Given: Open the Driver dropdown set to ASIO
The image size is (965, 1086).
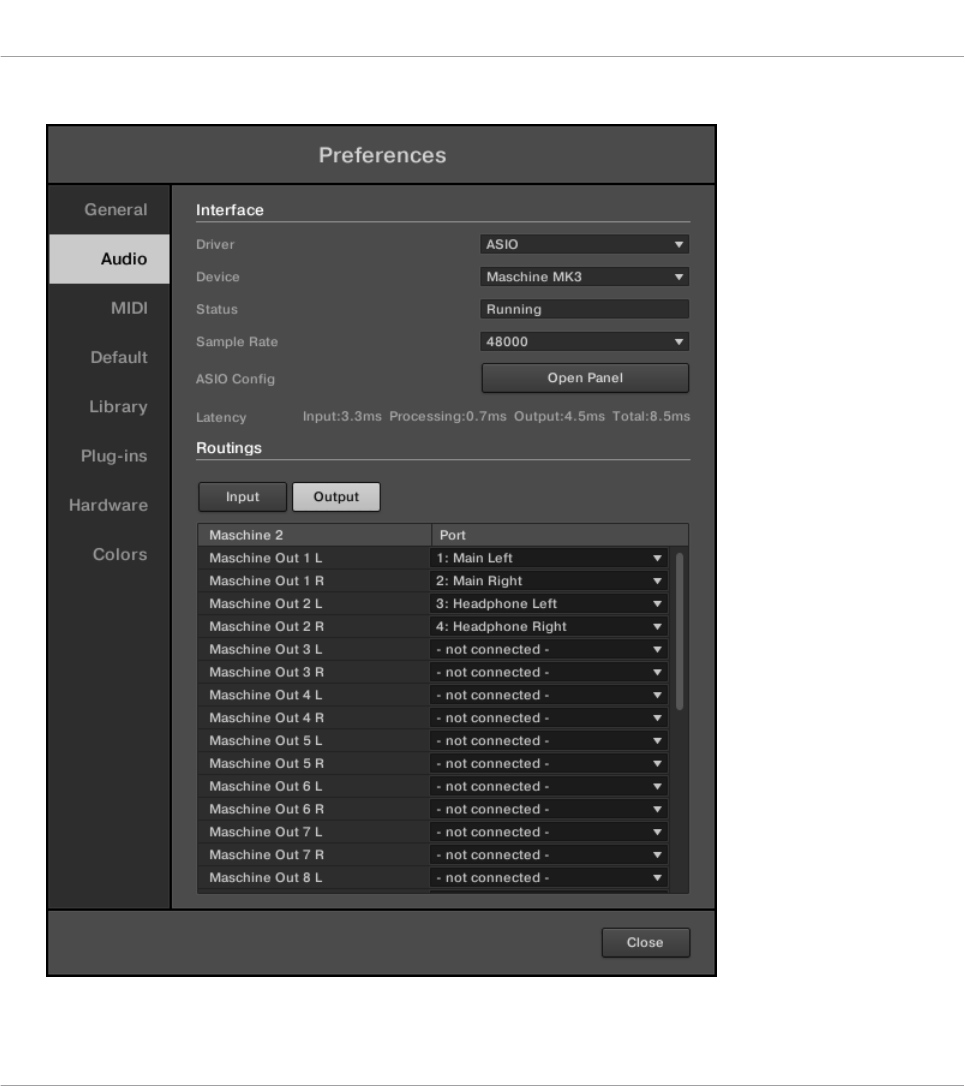Looking at the screenshot, I should pyautogui.click(x=585, y=244).
